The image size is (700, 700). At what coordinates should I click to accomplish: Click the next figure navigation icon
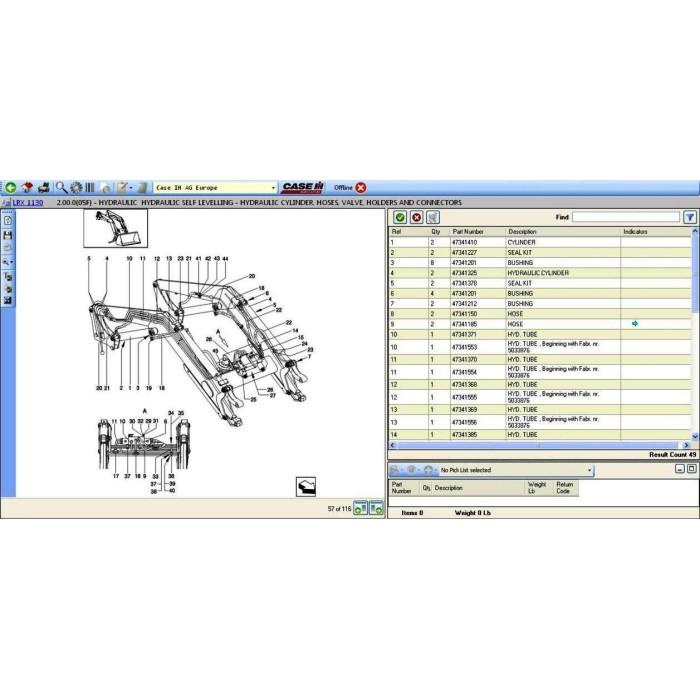(x=376, y=508)
